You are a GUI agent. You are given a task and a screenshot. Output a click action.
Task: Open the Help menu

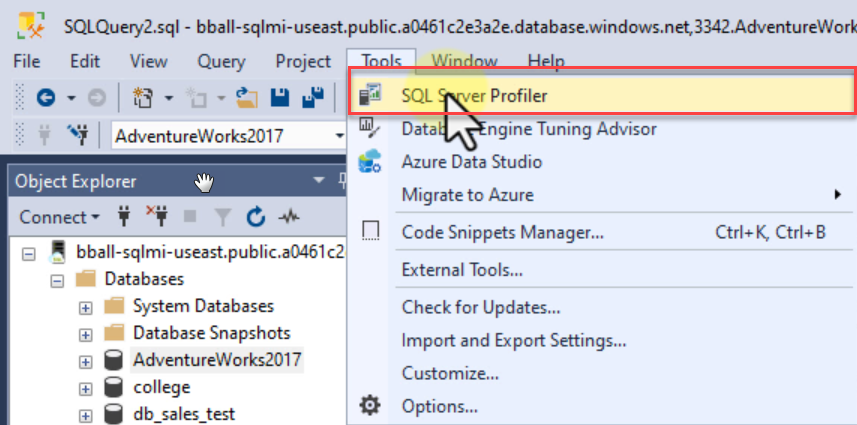(x=546, y=61)
